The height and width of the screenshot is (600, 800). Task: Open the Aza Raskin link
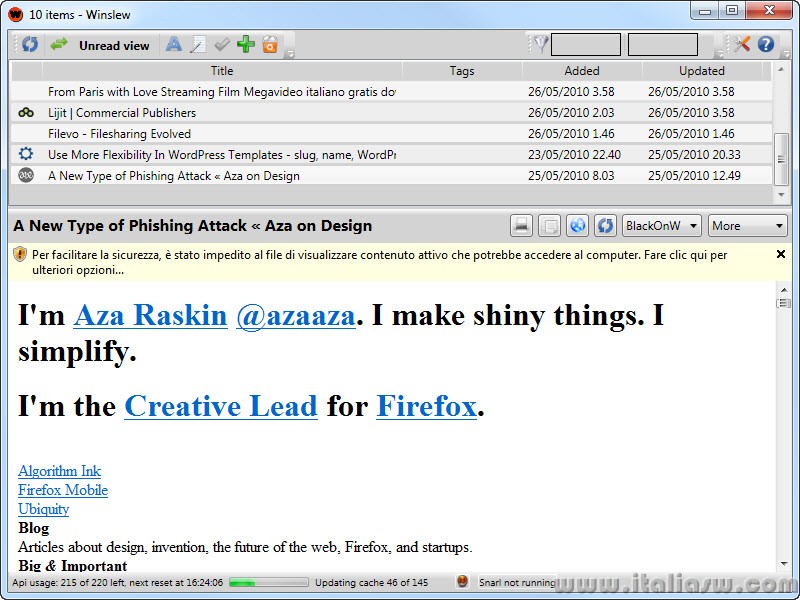coord(150,315)
